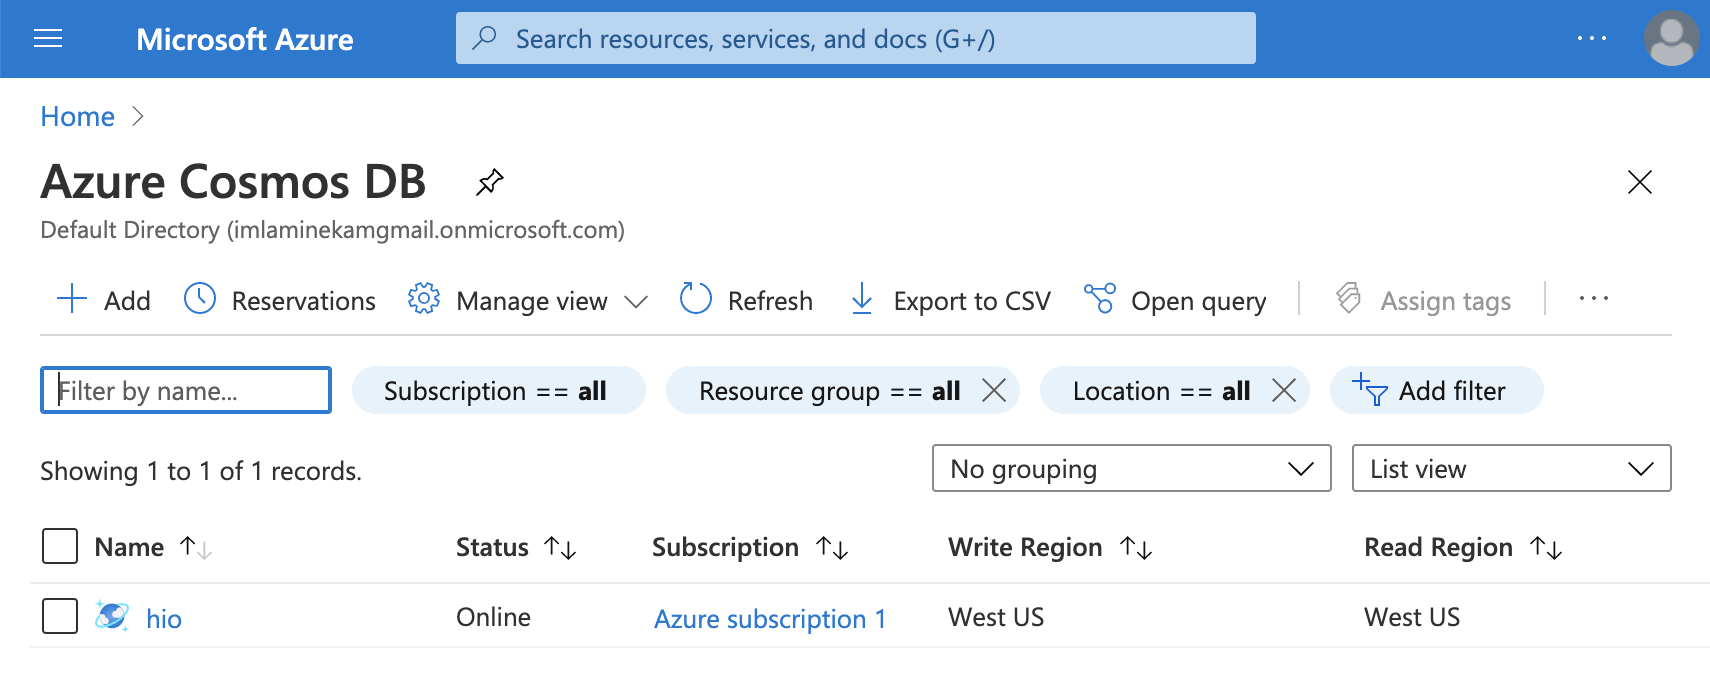Viewport: 1710px width, 674px height.
Task: Click the Name column header
Action: click(x=129, y=547)
